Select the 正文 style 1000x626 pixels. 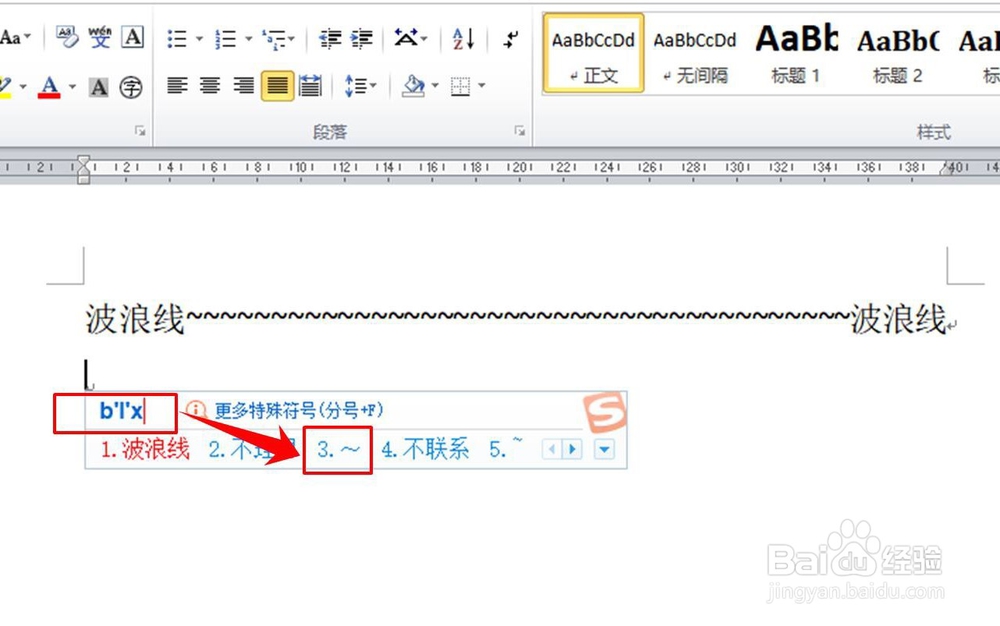[x=593, y=54]
